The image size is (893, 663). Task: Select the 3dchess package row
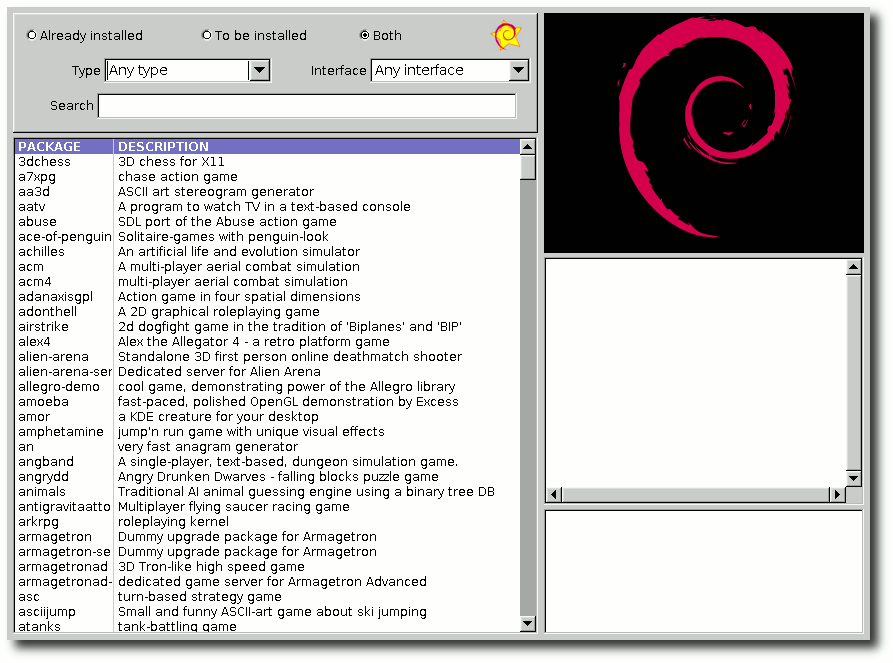pyautogui.click(x=268, y=162)
